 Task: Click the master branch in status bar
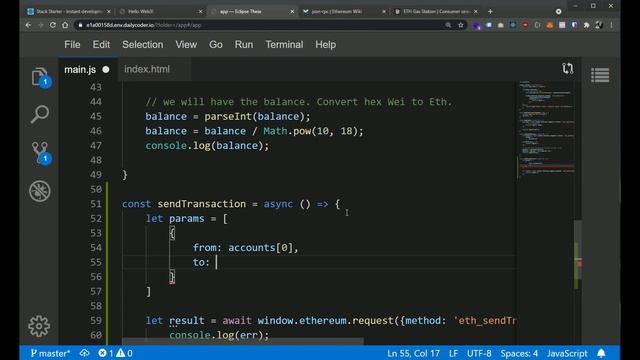(x=50, y=353)
